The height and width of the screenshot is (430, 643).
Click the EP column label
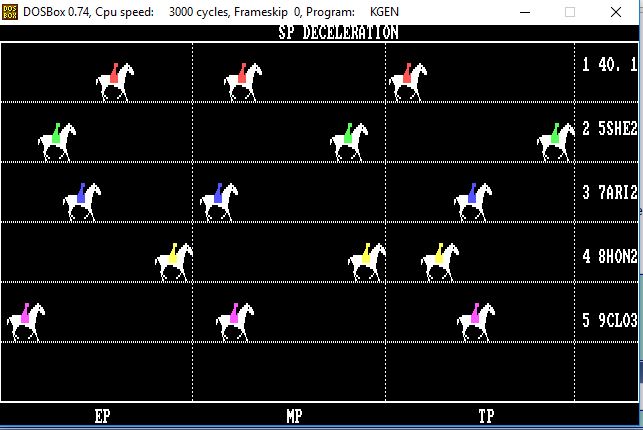(x=103, y=416)
